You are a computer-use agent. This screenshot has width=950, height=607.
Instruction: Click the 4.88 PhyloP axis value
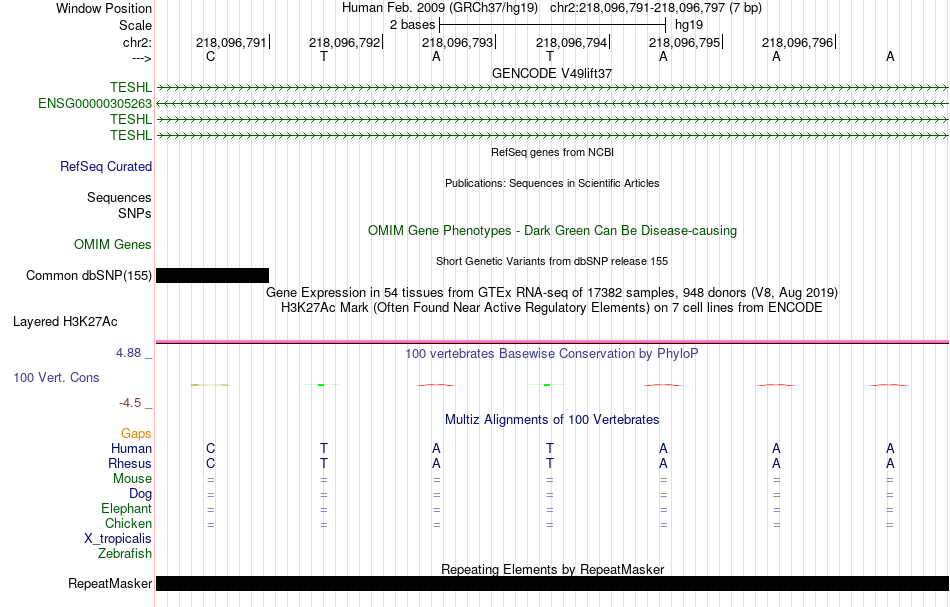(128, 353)
